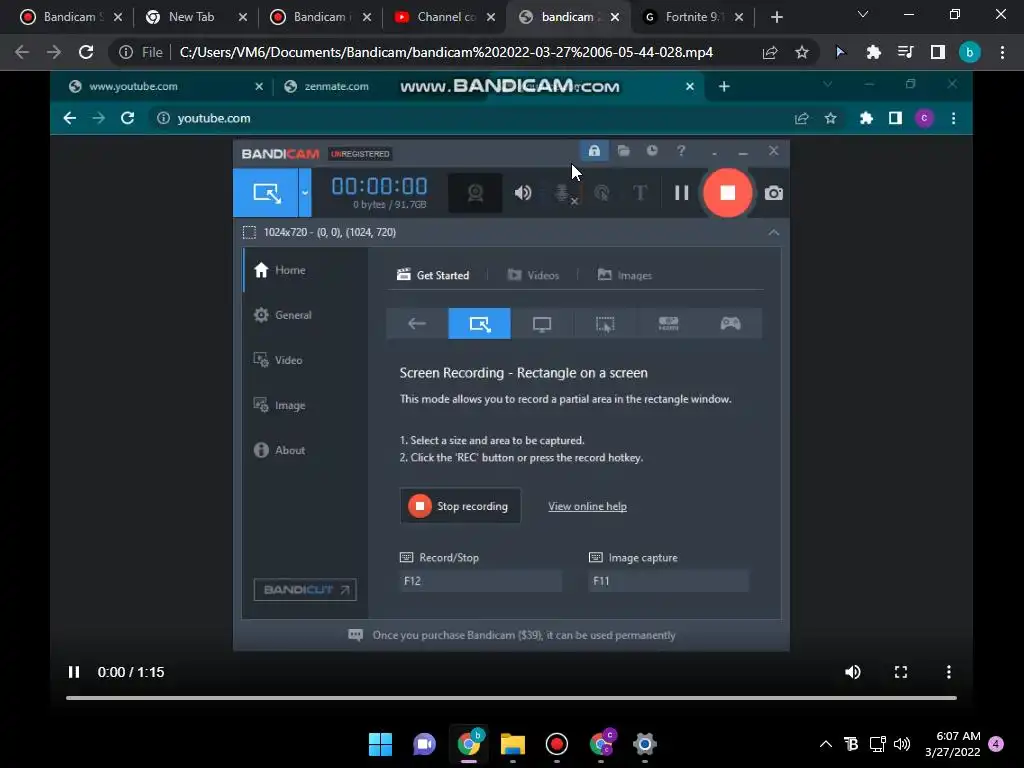Open the Chrome three-dot menu
The width and height of the screenshot is (1024, 768).
pyautogui.click(x=1002, y=52)
